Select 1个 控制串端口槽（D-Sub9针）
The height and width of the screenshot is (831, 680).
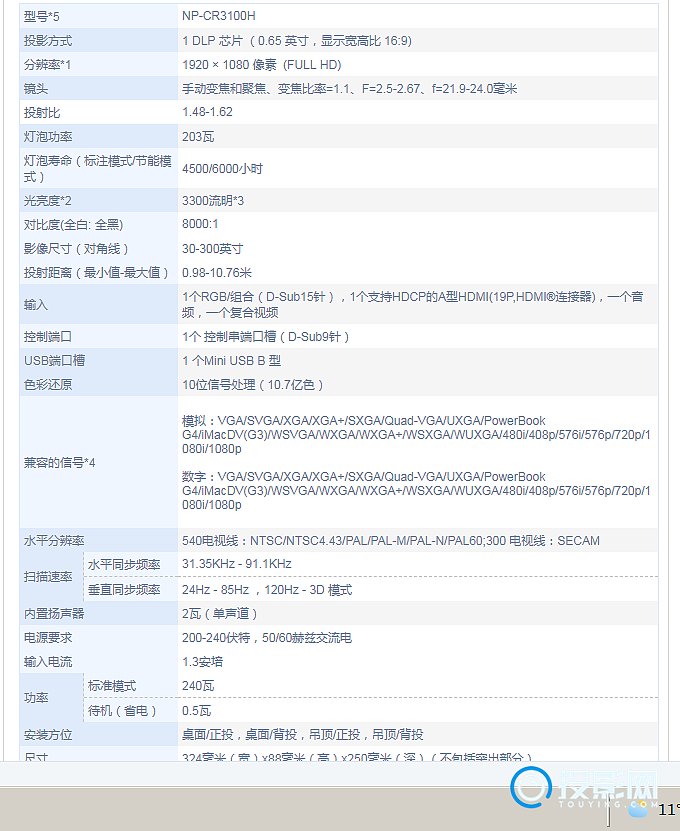click(266, 337)
